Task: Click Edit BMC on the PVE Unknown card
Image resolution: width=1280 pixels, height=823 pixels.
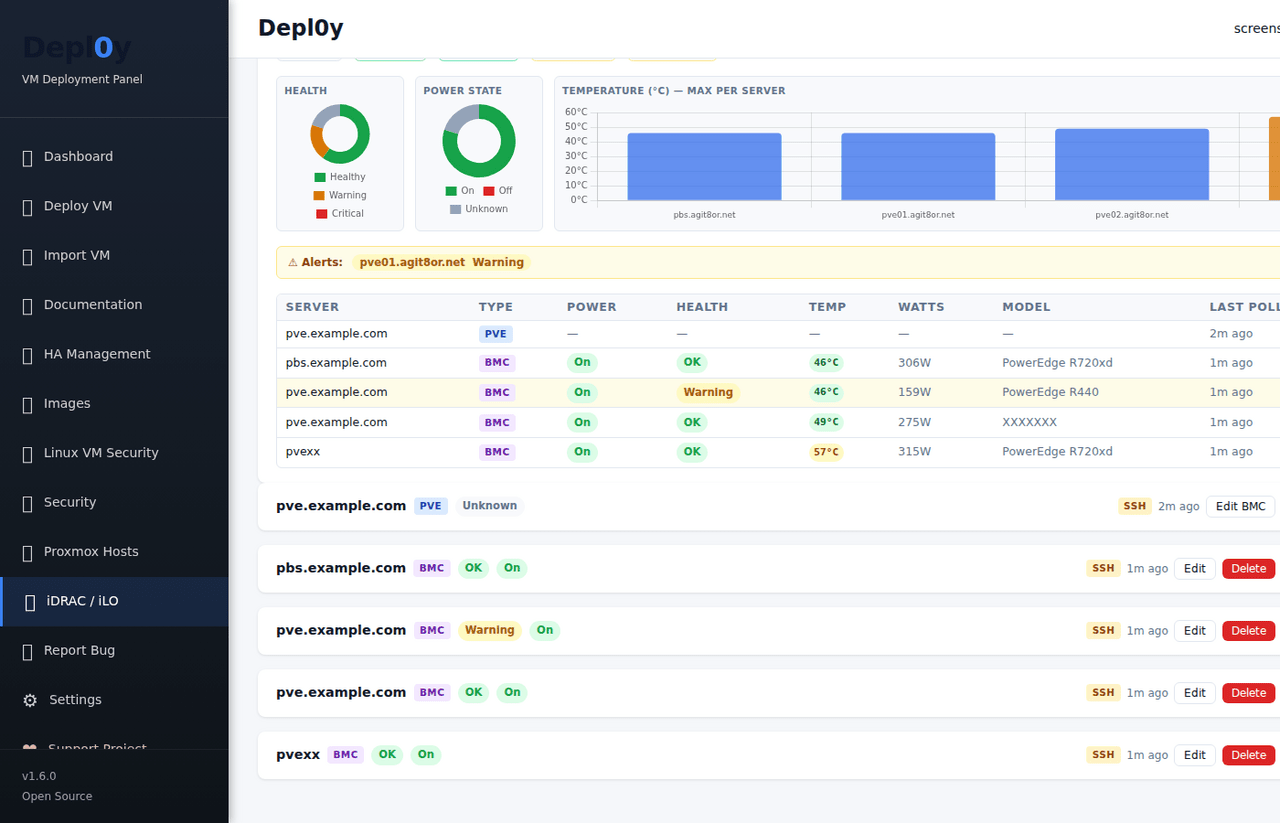Action: (x=1240, y=507)
